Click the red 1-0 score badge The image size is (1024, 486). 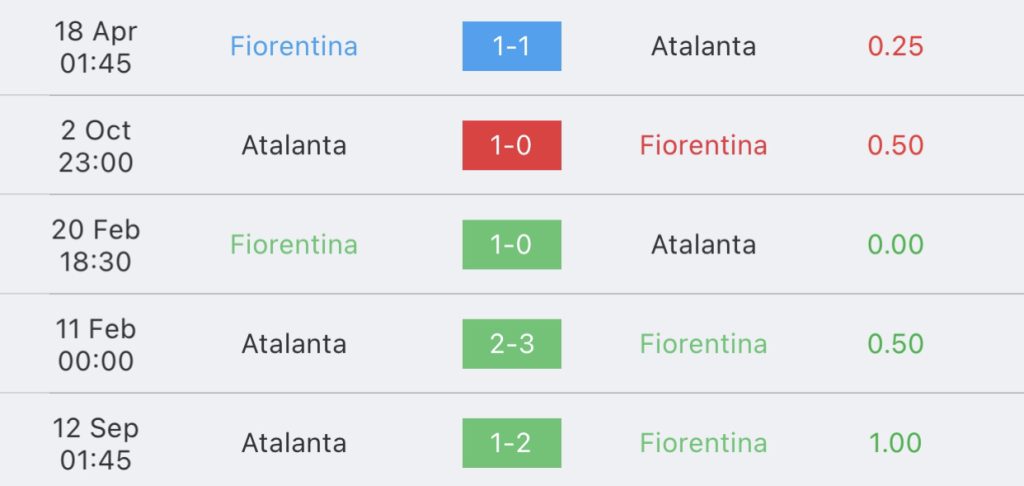coord(511,145)
